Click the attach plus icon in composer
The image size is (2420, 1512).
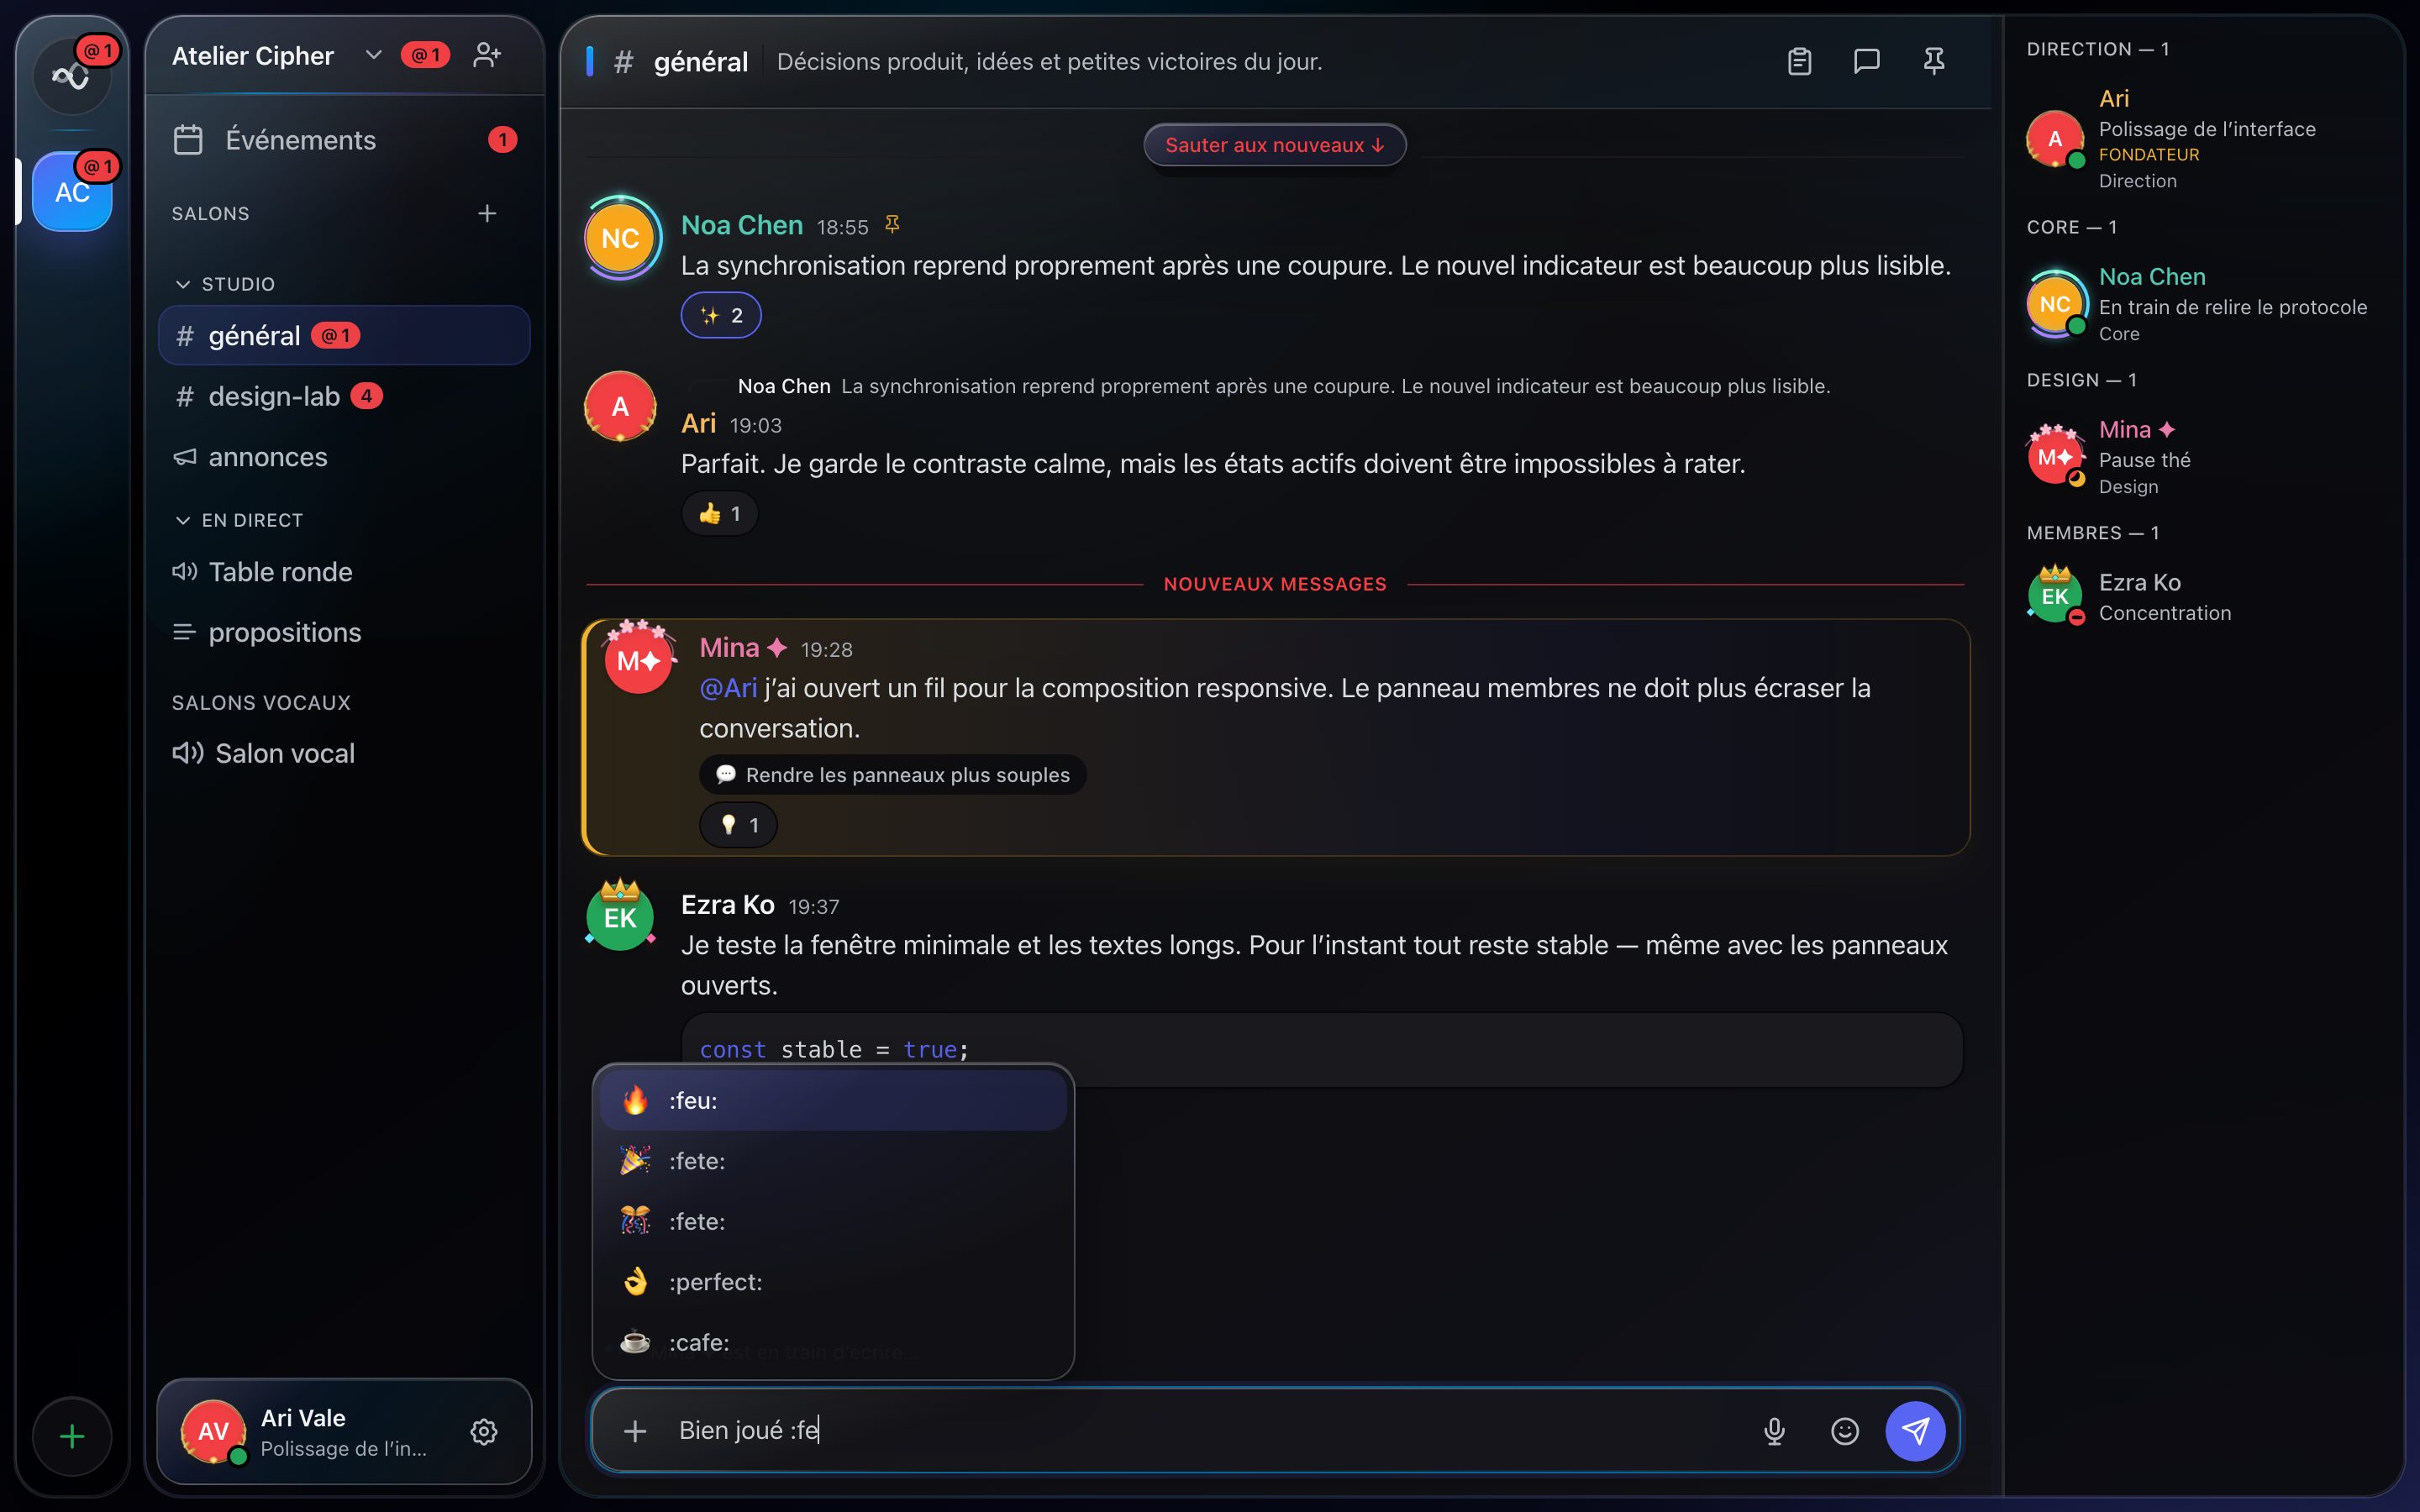[635, 1431]
